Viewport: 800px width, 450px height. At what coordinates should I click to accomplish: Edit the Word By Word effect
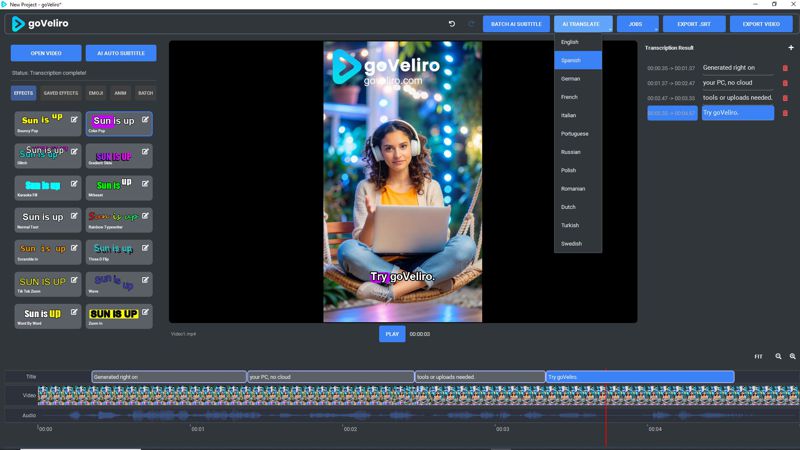74,312
